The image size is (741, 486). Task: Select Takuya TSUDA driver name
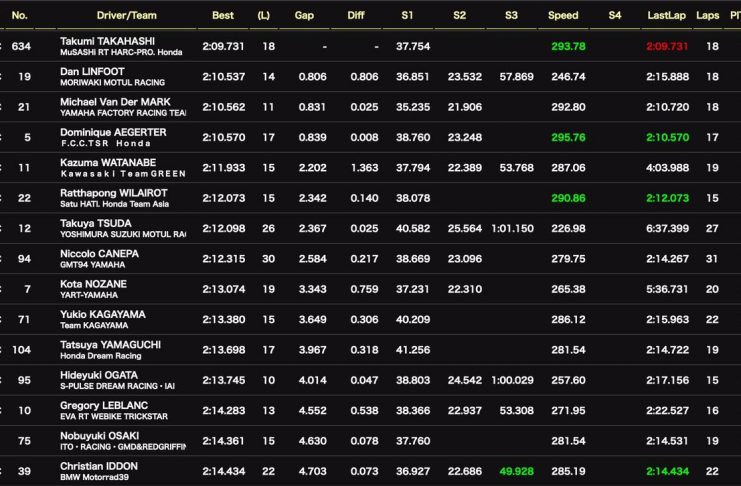click(x=96, y=223)
